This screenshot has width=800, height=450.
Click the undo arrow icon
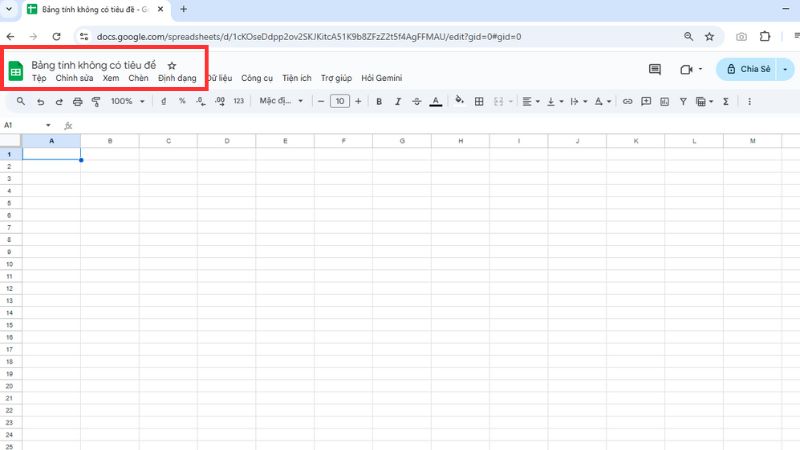40,101
